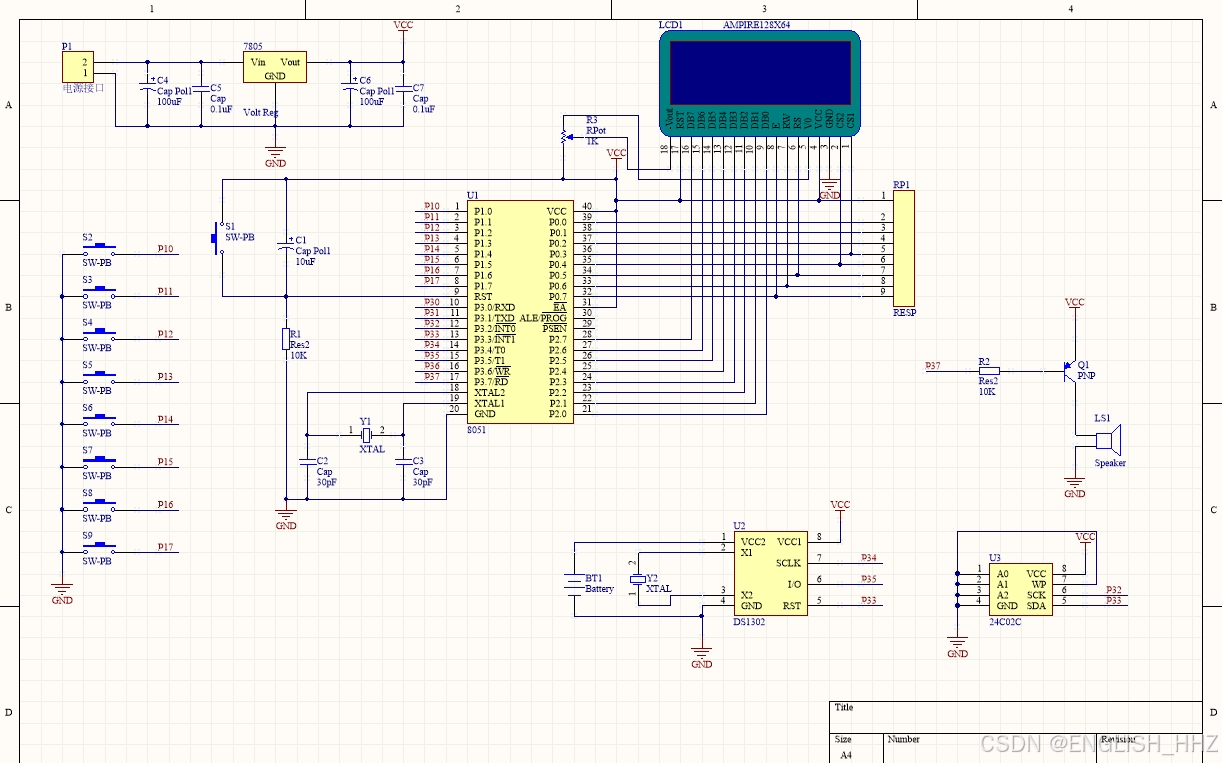The height and width of the screenshot is (763, 1222).
Task: Select the C3 30pF capacitor symbol
Action: (403, 461)
